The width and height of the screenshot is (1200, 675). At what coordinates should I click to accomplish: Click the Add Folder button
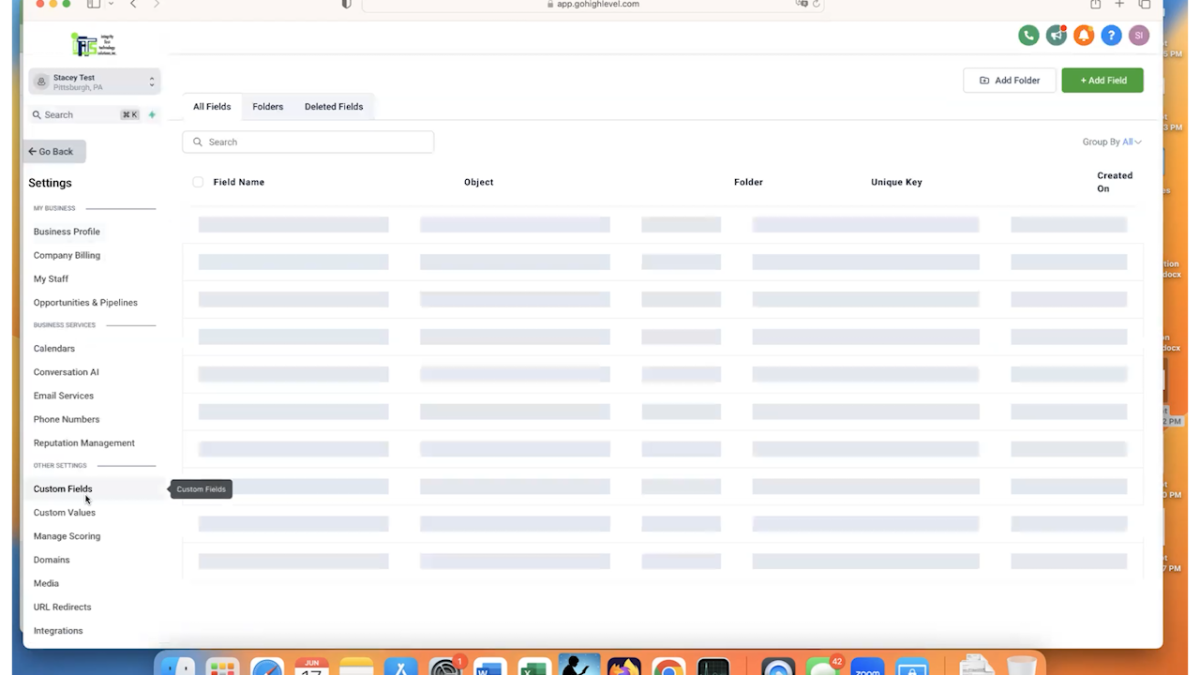tap(1009, 80)
